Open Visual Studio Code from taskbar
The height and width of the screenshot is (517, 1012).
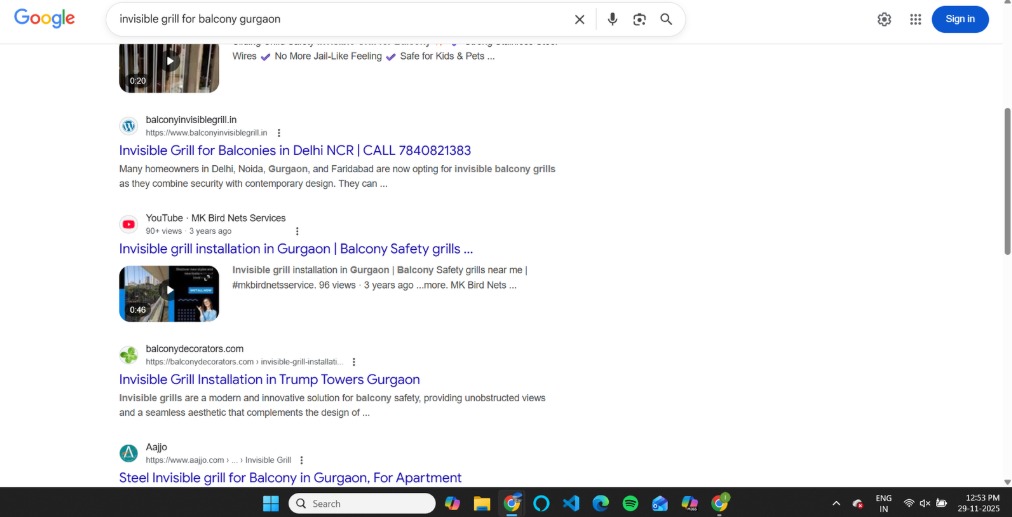(x=571, y=503)
